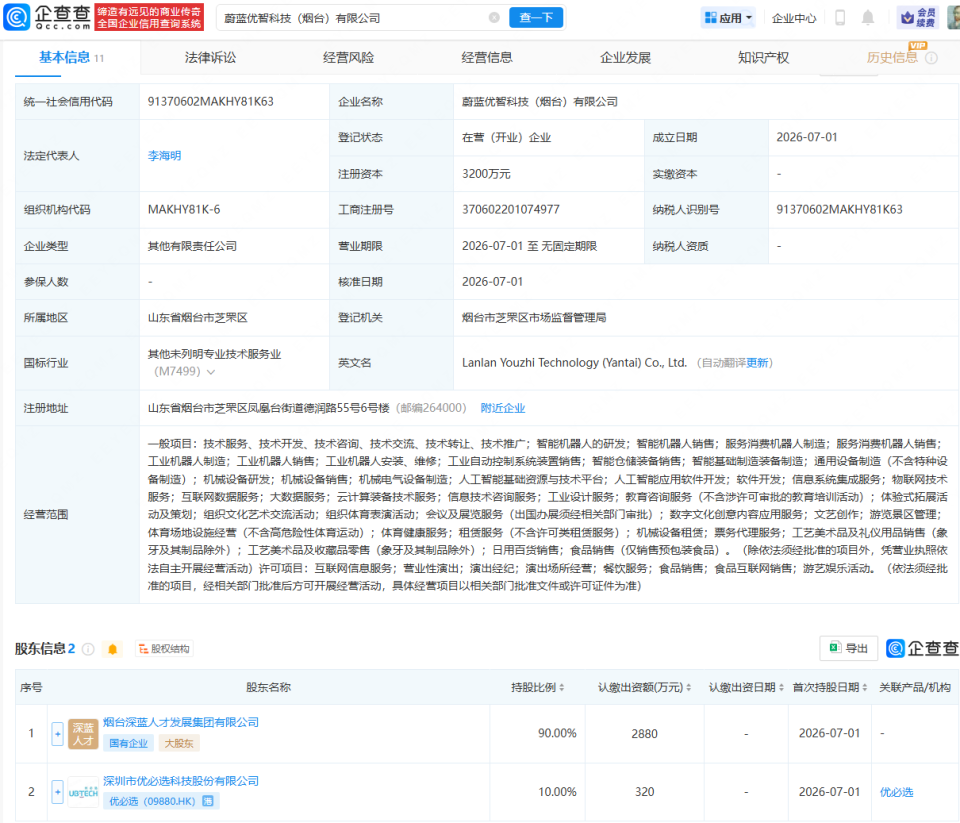Switch to 历史信息 tab
This screenshot has height=823, width=960.
(892, 58)
